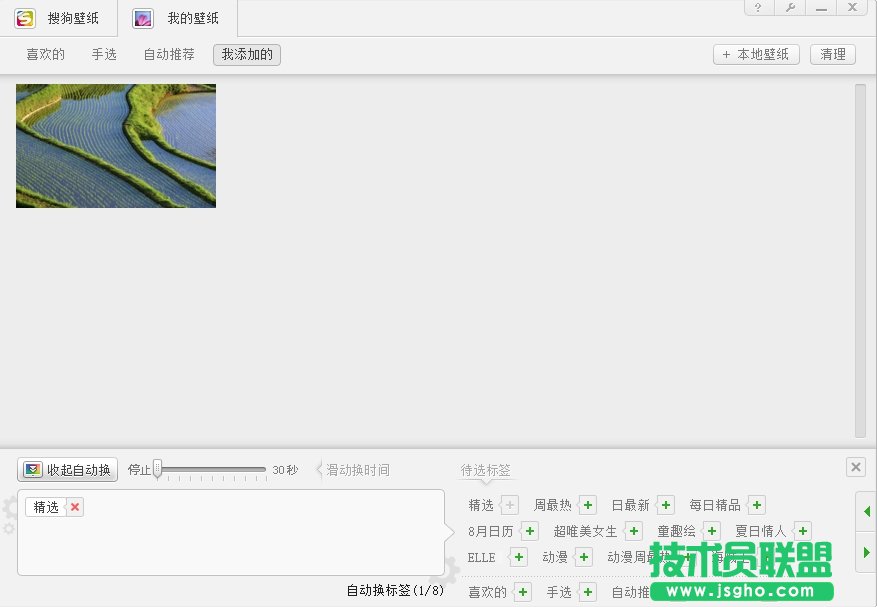Open the 手选 tab

point(104,54)
